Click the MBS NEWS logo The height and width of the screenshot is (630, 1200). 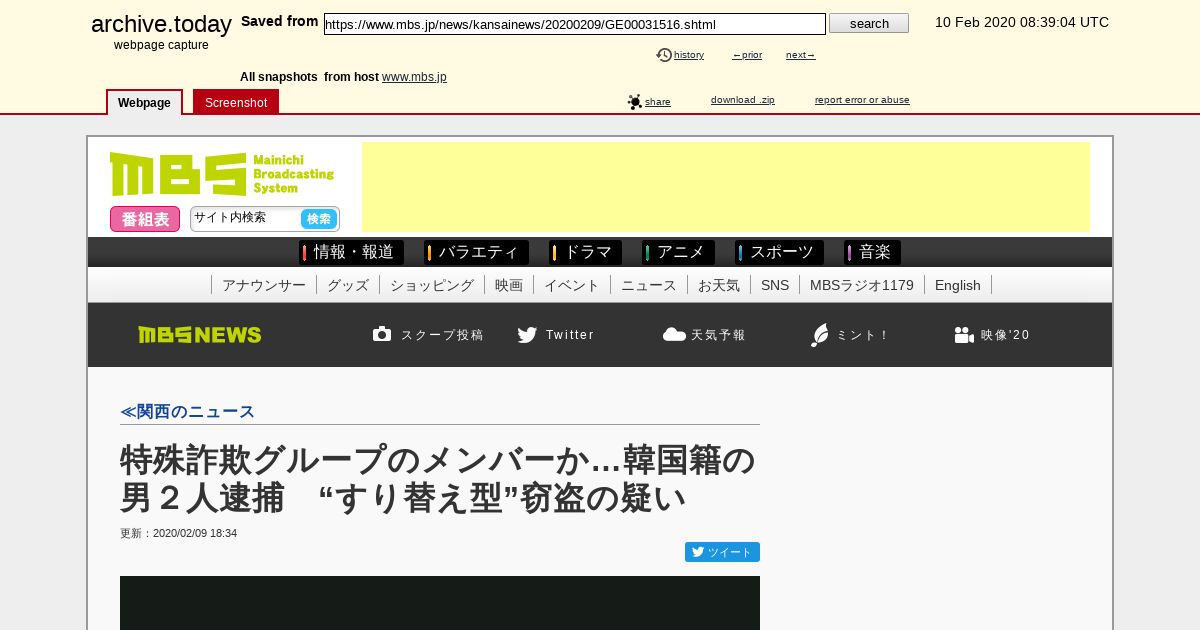coord(200,335)
